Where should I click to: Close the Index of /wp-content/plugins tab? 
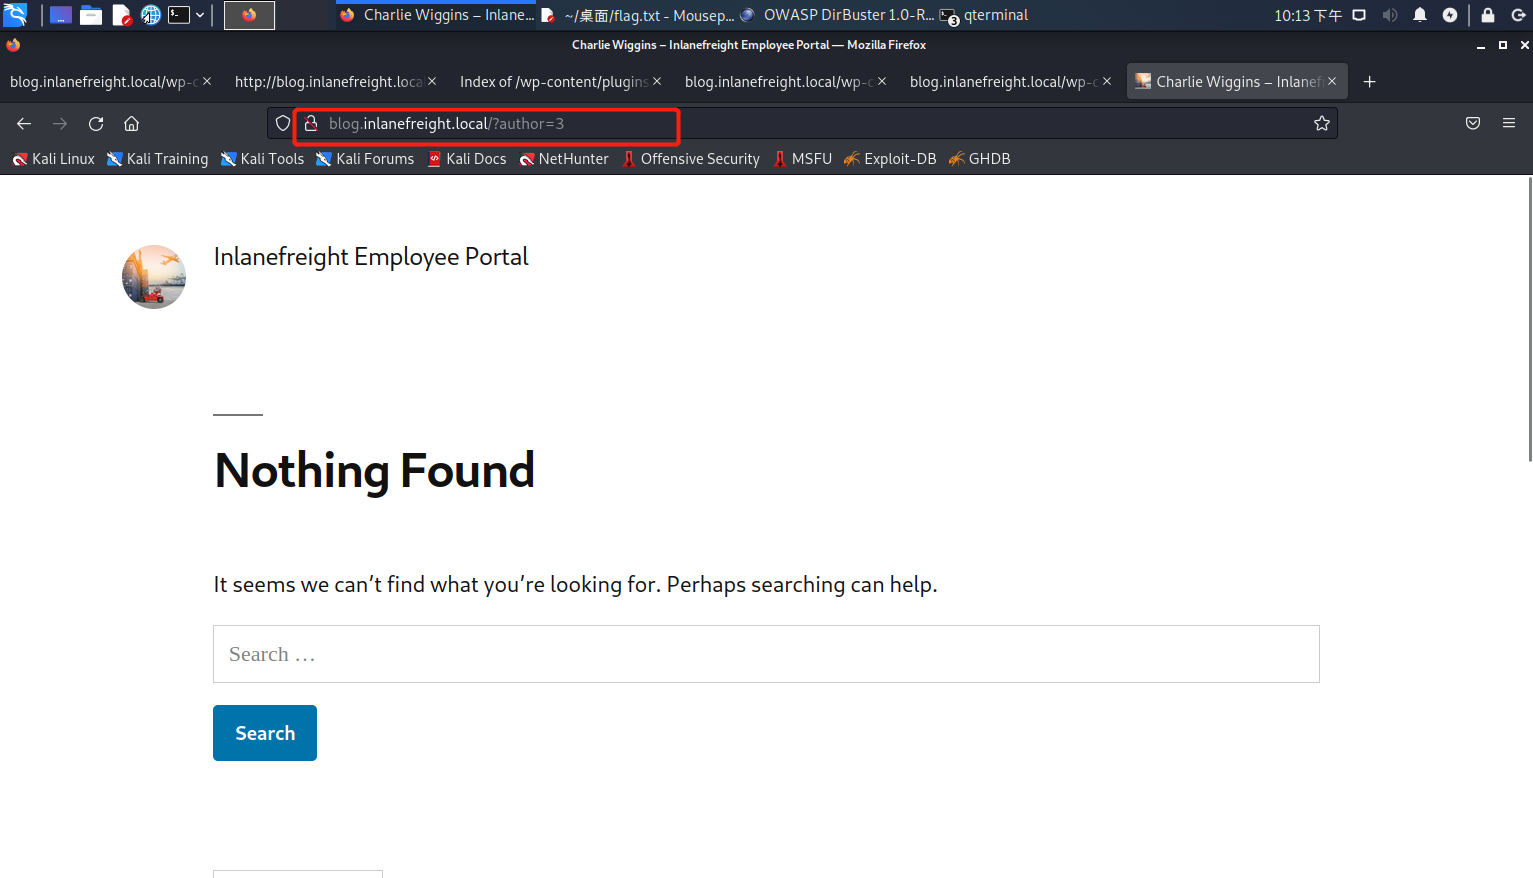(657, 81)
